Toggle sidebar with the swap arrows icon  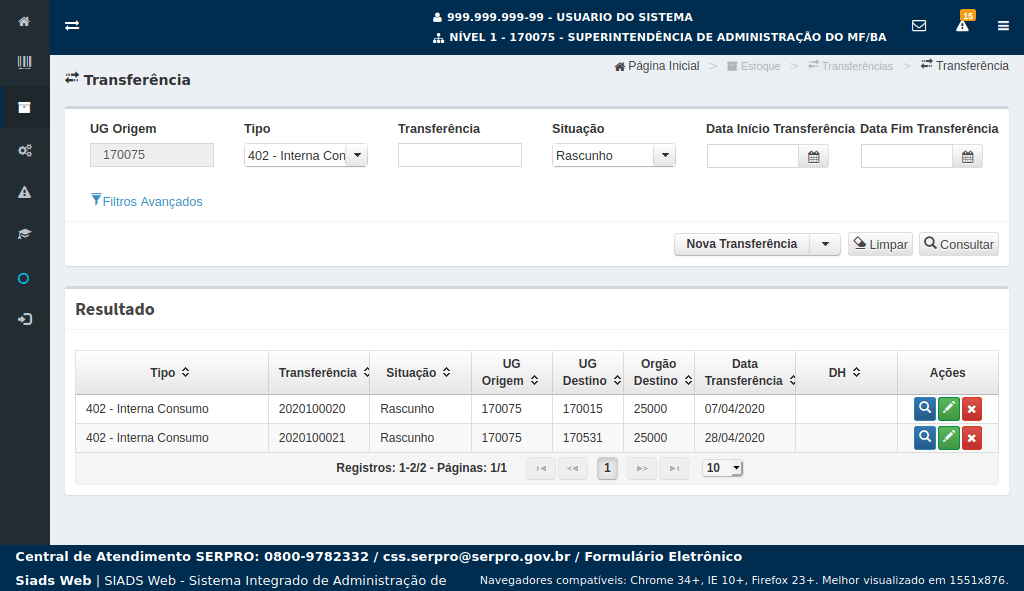click(72, 25)
